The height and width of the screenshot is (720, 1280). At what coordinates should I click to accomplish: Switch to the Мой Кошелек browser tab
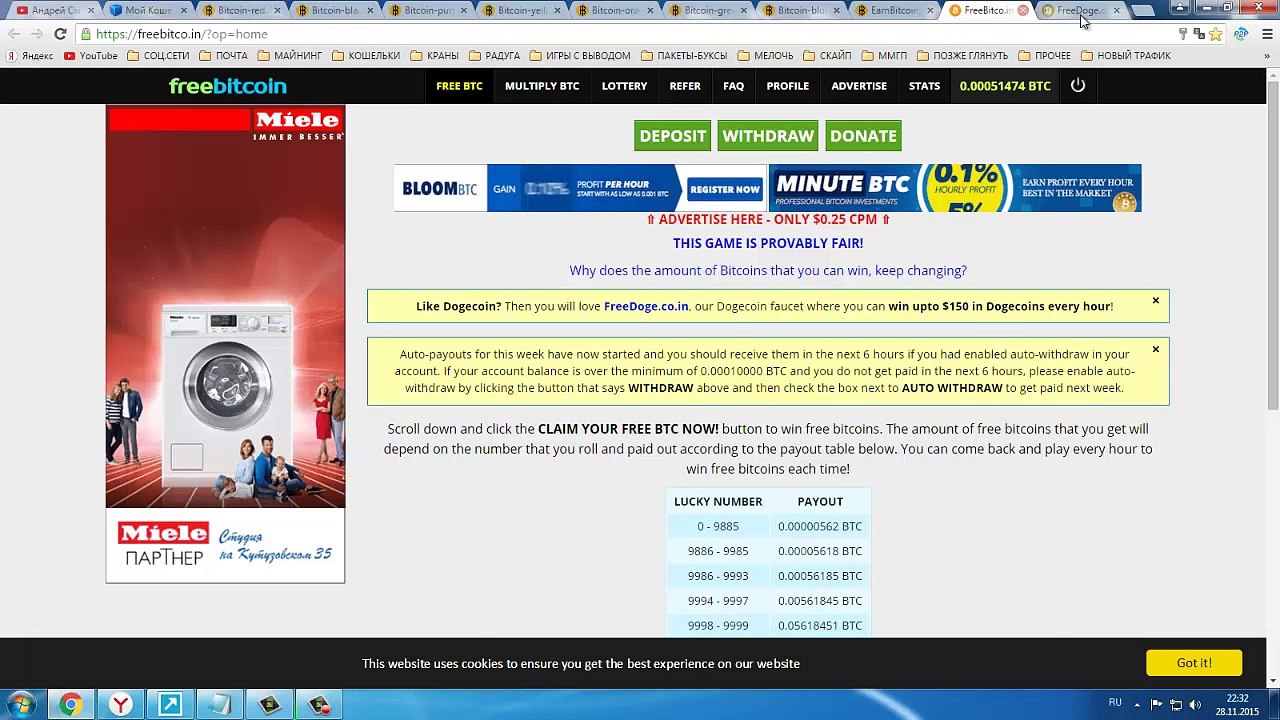tap(147, 11)
